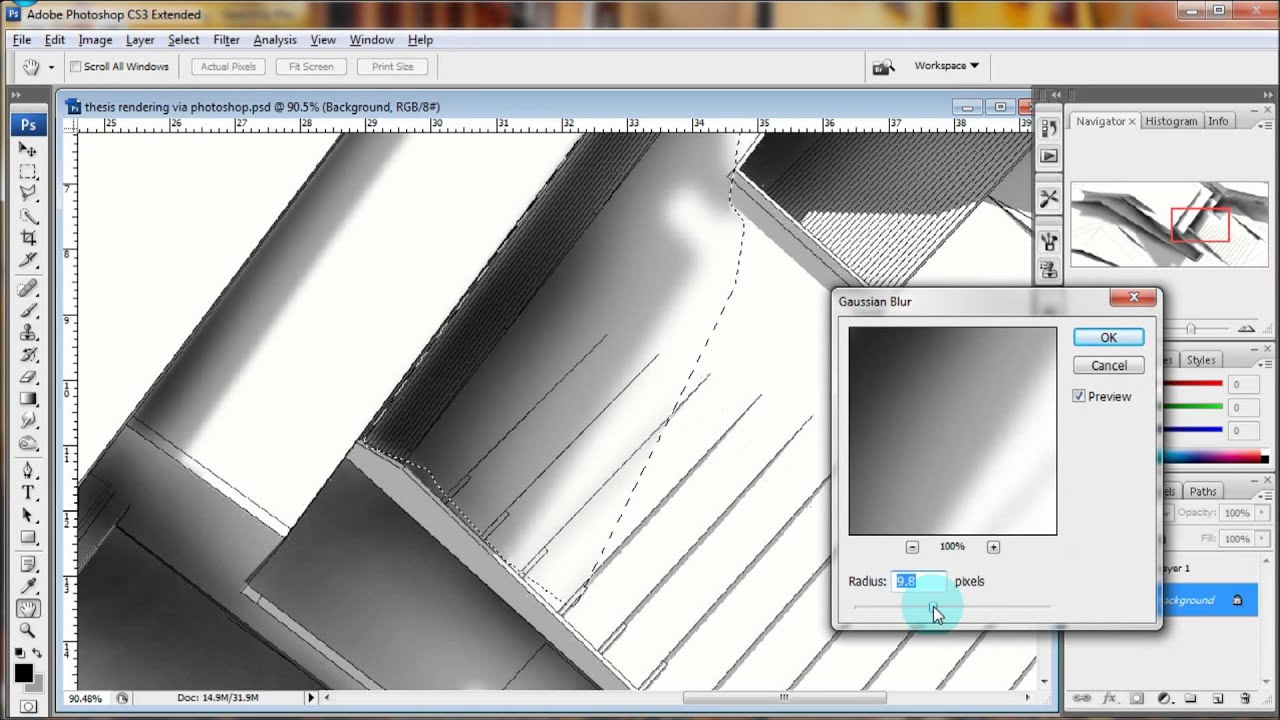Select the Healing Brush tool

point(28,289)
